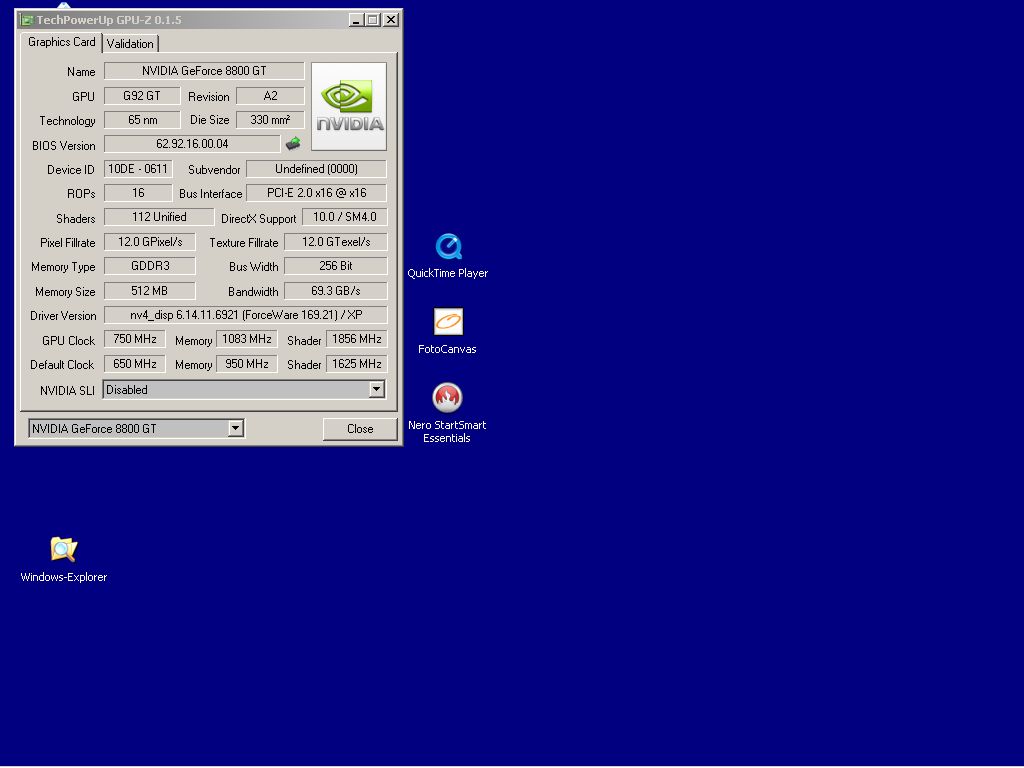Click the ROPs value 16
Viewport: 1024px width, 768px height.
(x=138, y=193)
